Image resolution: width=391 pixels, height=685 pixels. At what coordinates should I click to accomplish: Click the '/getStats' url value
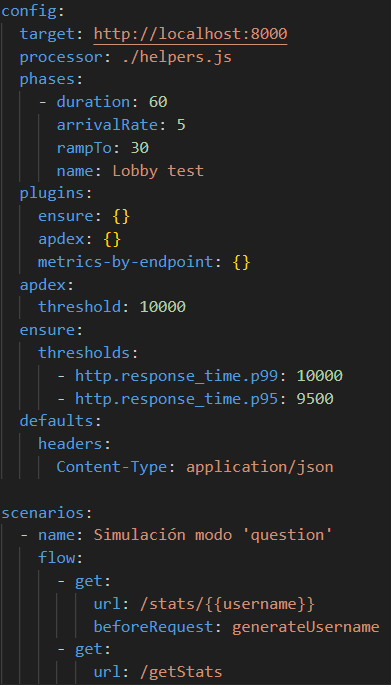click(x=181, y=672)
